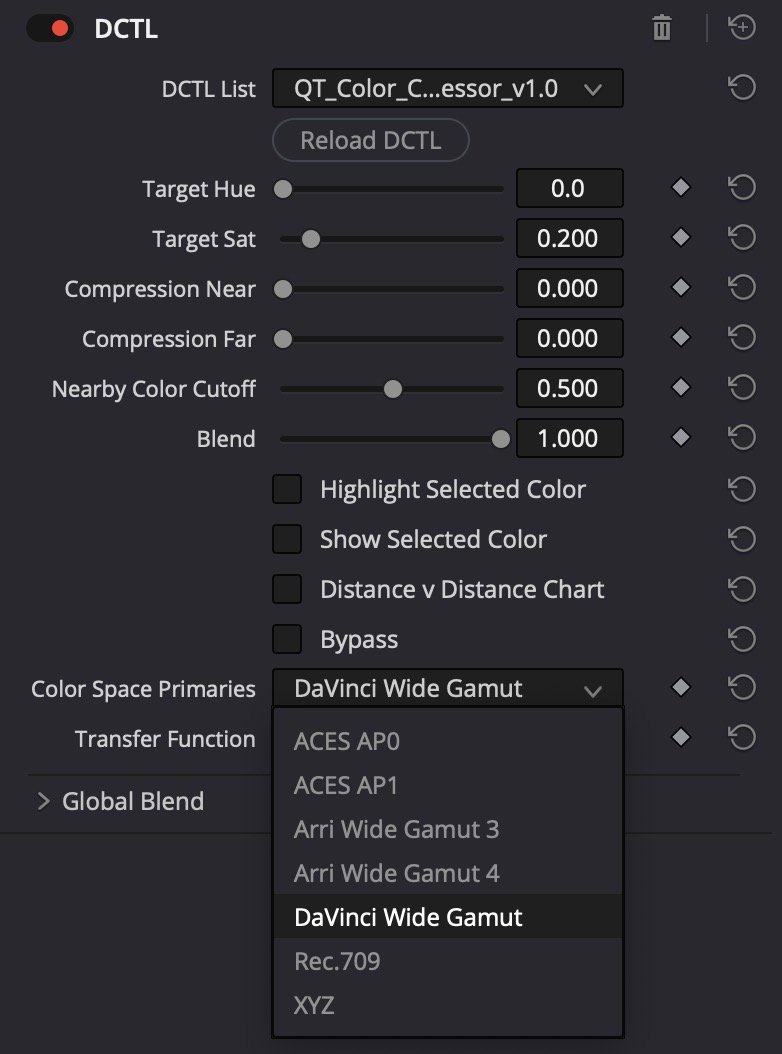782x1054 pixels.
Task: Reset the Compression Near value
Action: (x=741, y=288)
